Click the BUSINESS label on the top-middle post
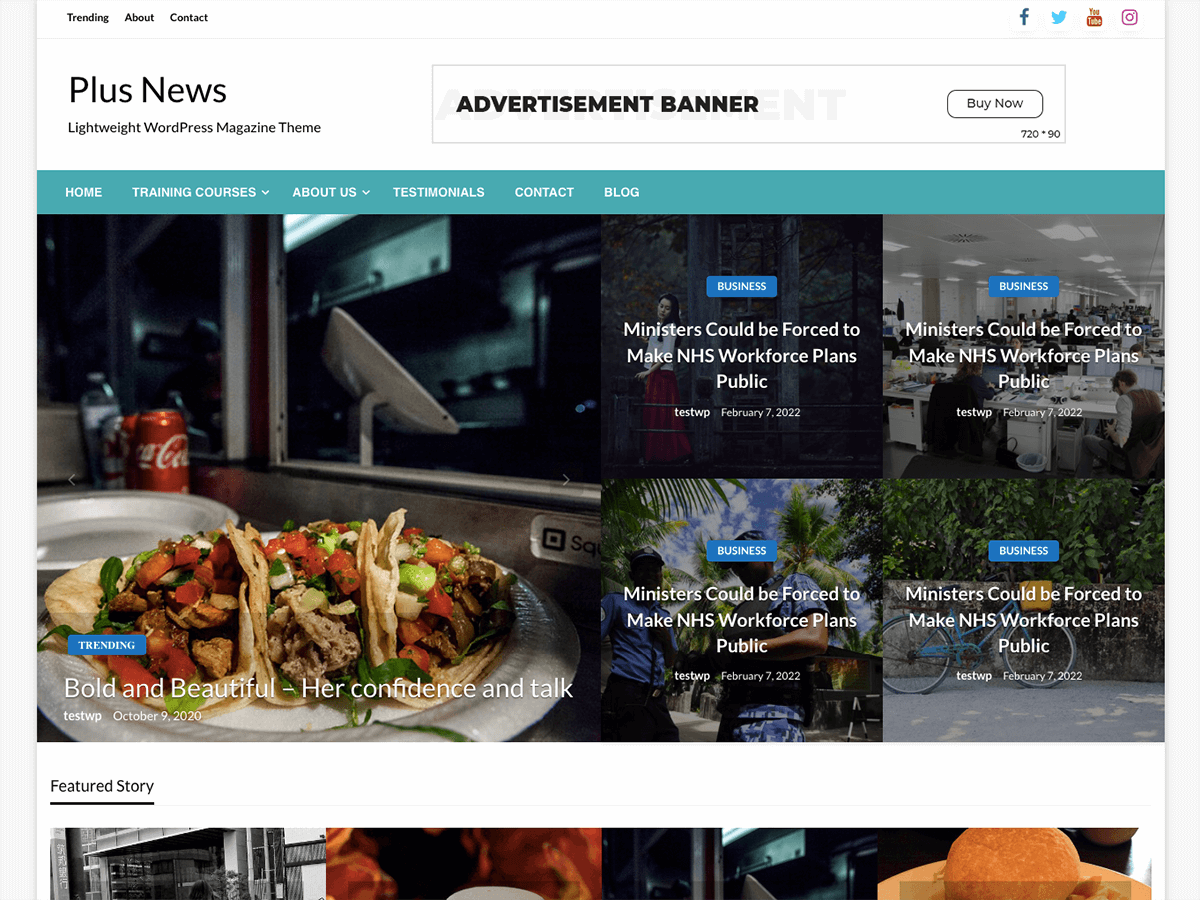1200x900 pixels. coord(741,286)
